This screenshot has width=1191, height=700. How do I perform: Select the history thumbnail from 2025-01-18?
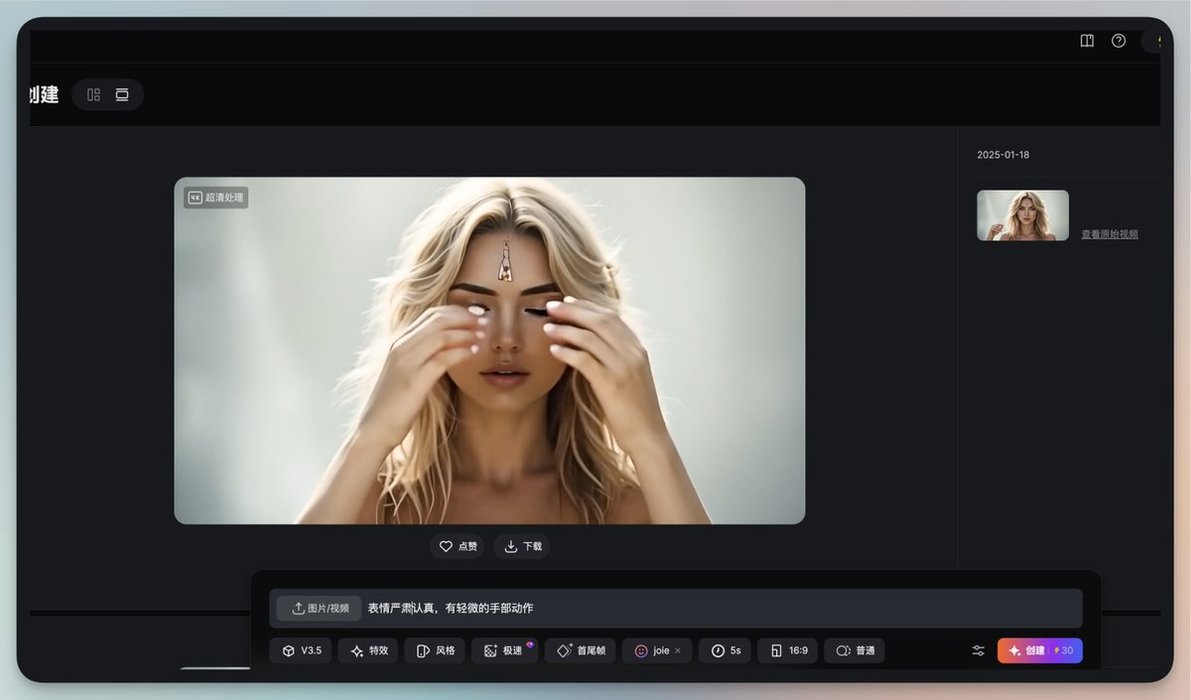1022,216
